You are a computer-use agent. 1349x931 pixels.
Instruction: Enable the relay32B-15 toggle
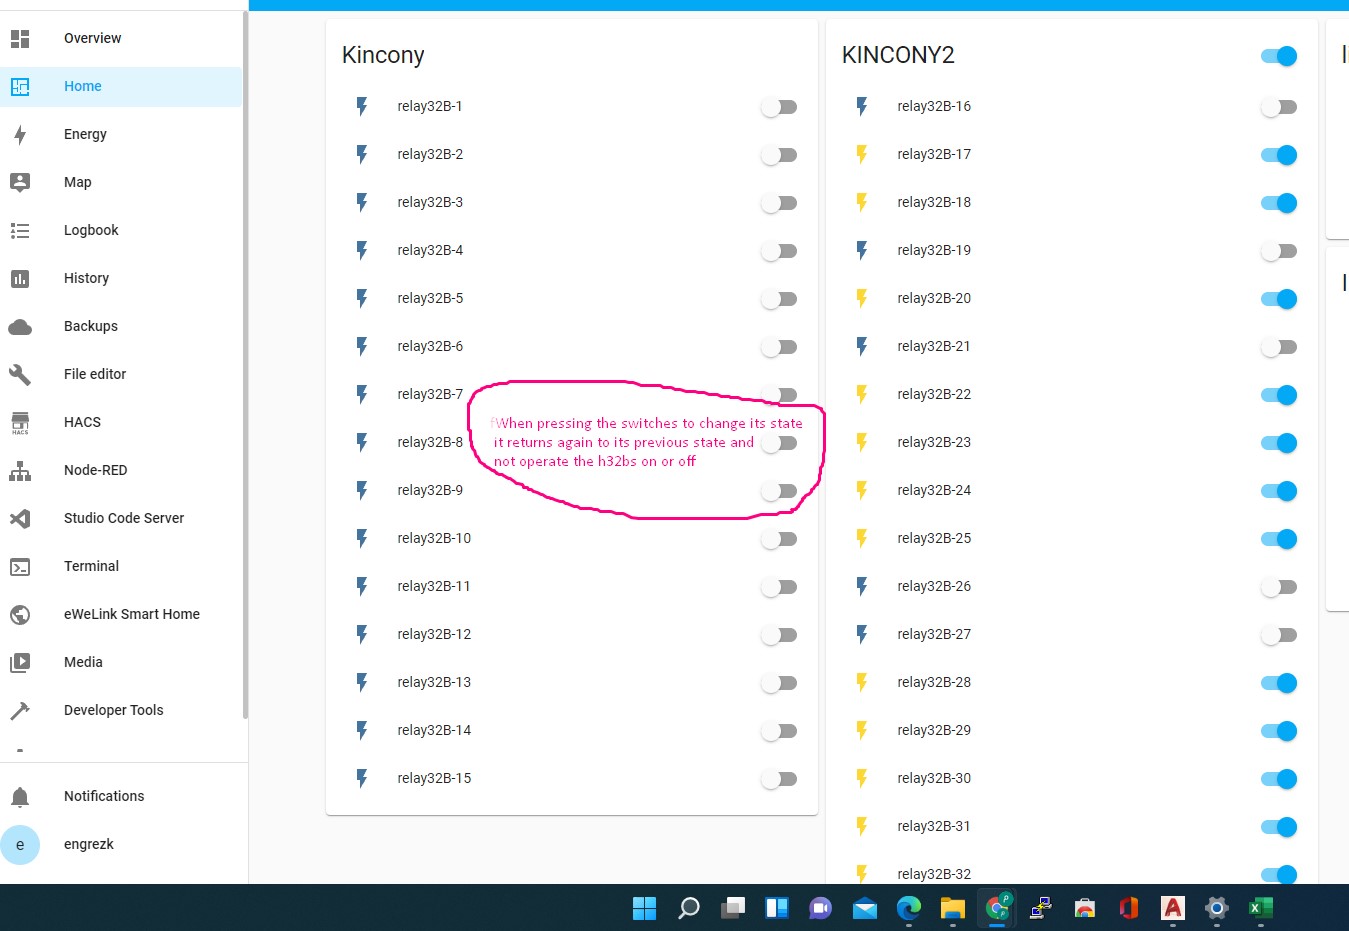click(x=778, y=779)
